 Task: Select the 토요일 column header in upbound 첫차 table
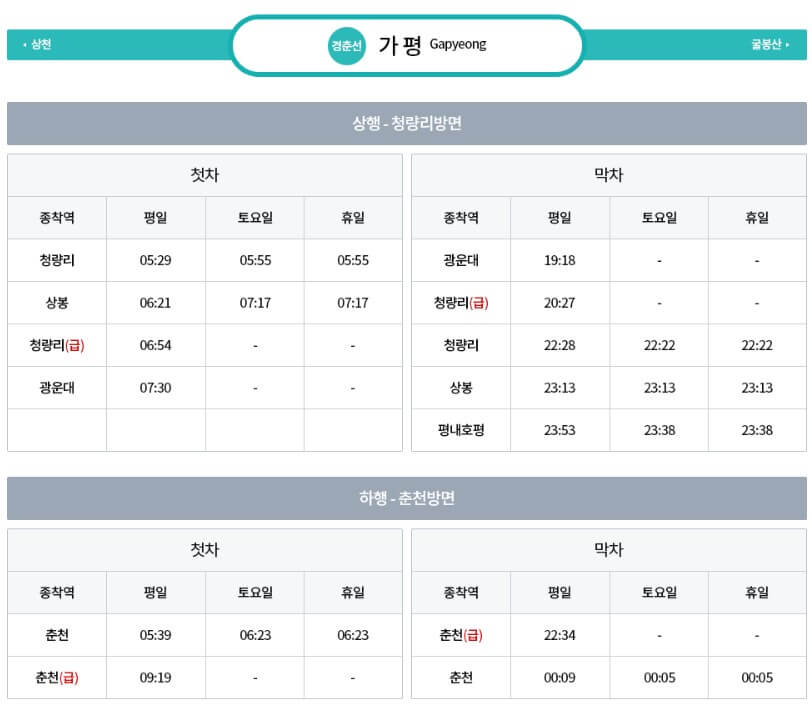pyautogui.click(x=255, y=218)
